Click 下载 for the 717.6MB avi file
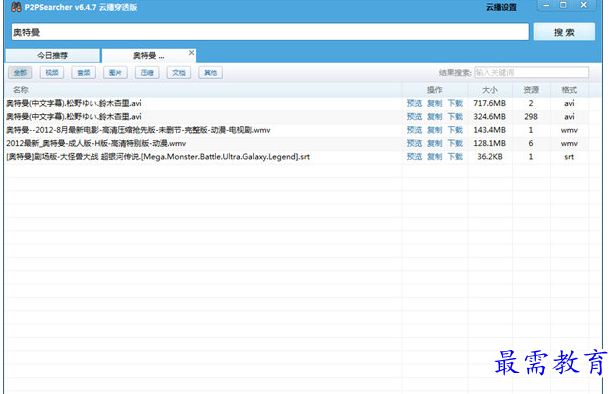Image resolution: width=616 pixels, height=394 pixels. coord(455,103)
